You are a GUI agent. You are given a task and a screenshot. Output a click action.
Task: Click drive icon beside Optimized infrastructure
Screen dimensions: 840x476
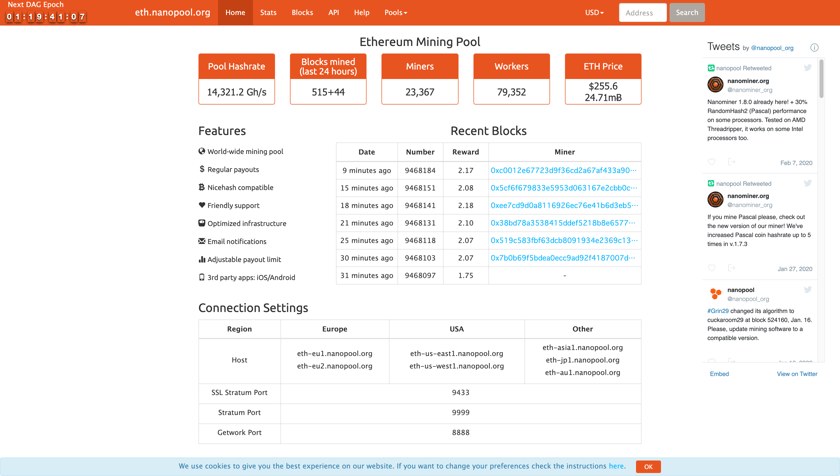[201, 223]
